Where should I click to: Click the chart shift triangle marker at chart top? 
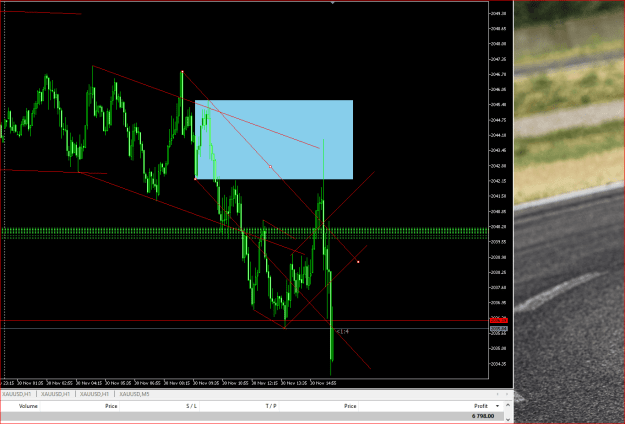pos(332,2)
